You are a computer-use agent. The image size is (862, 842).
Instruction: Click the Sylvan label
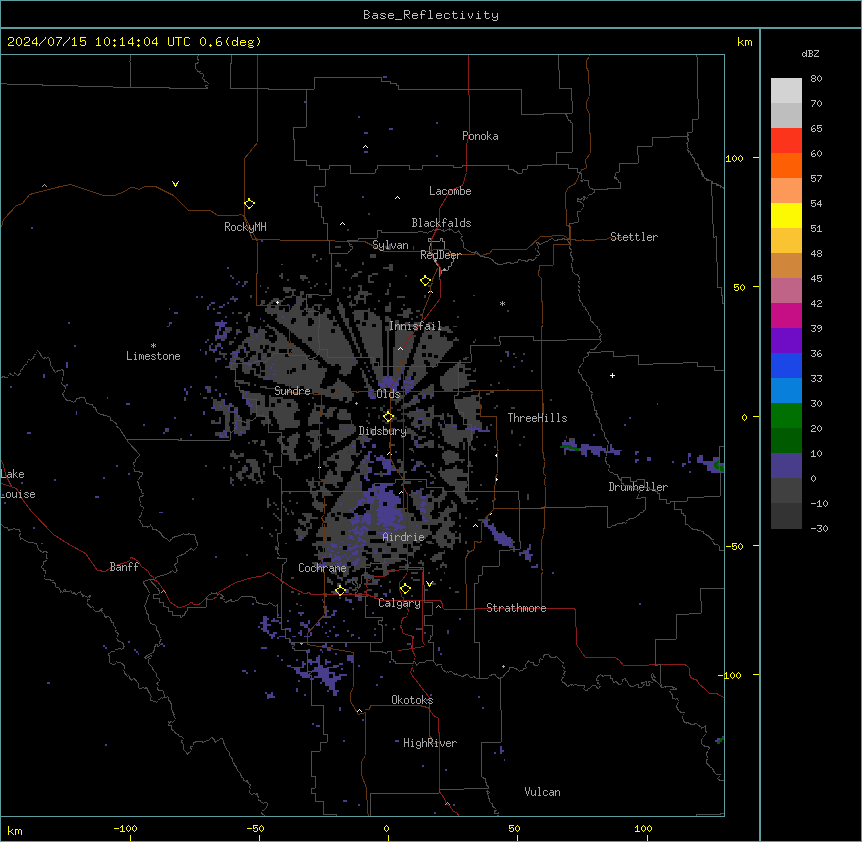pos(390,245)
